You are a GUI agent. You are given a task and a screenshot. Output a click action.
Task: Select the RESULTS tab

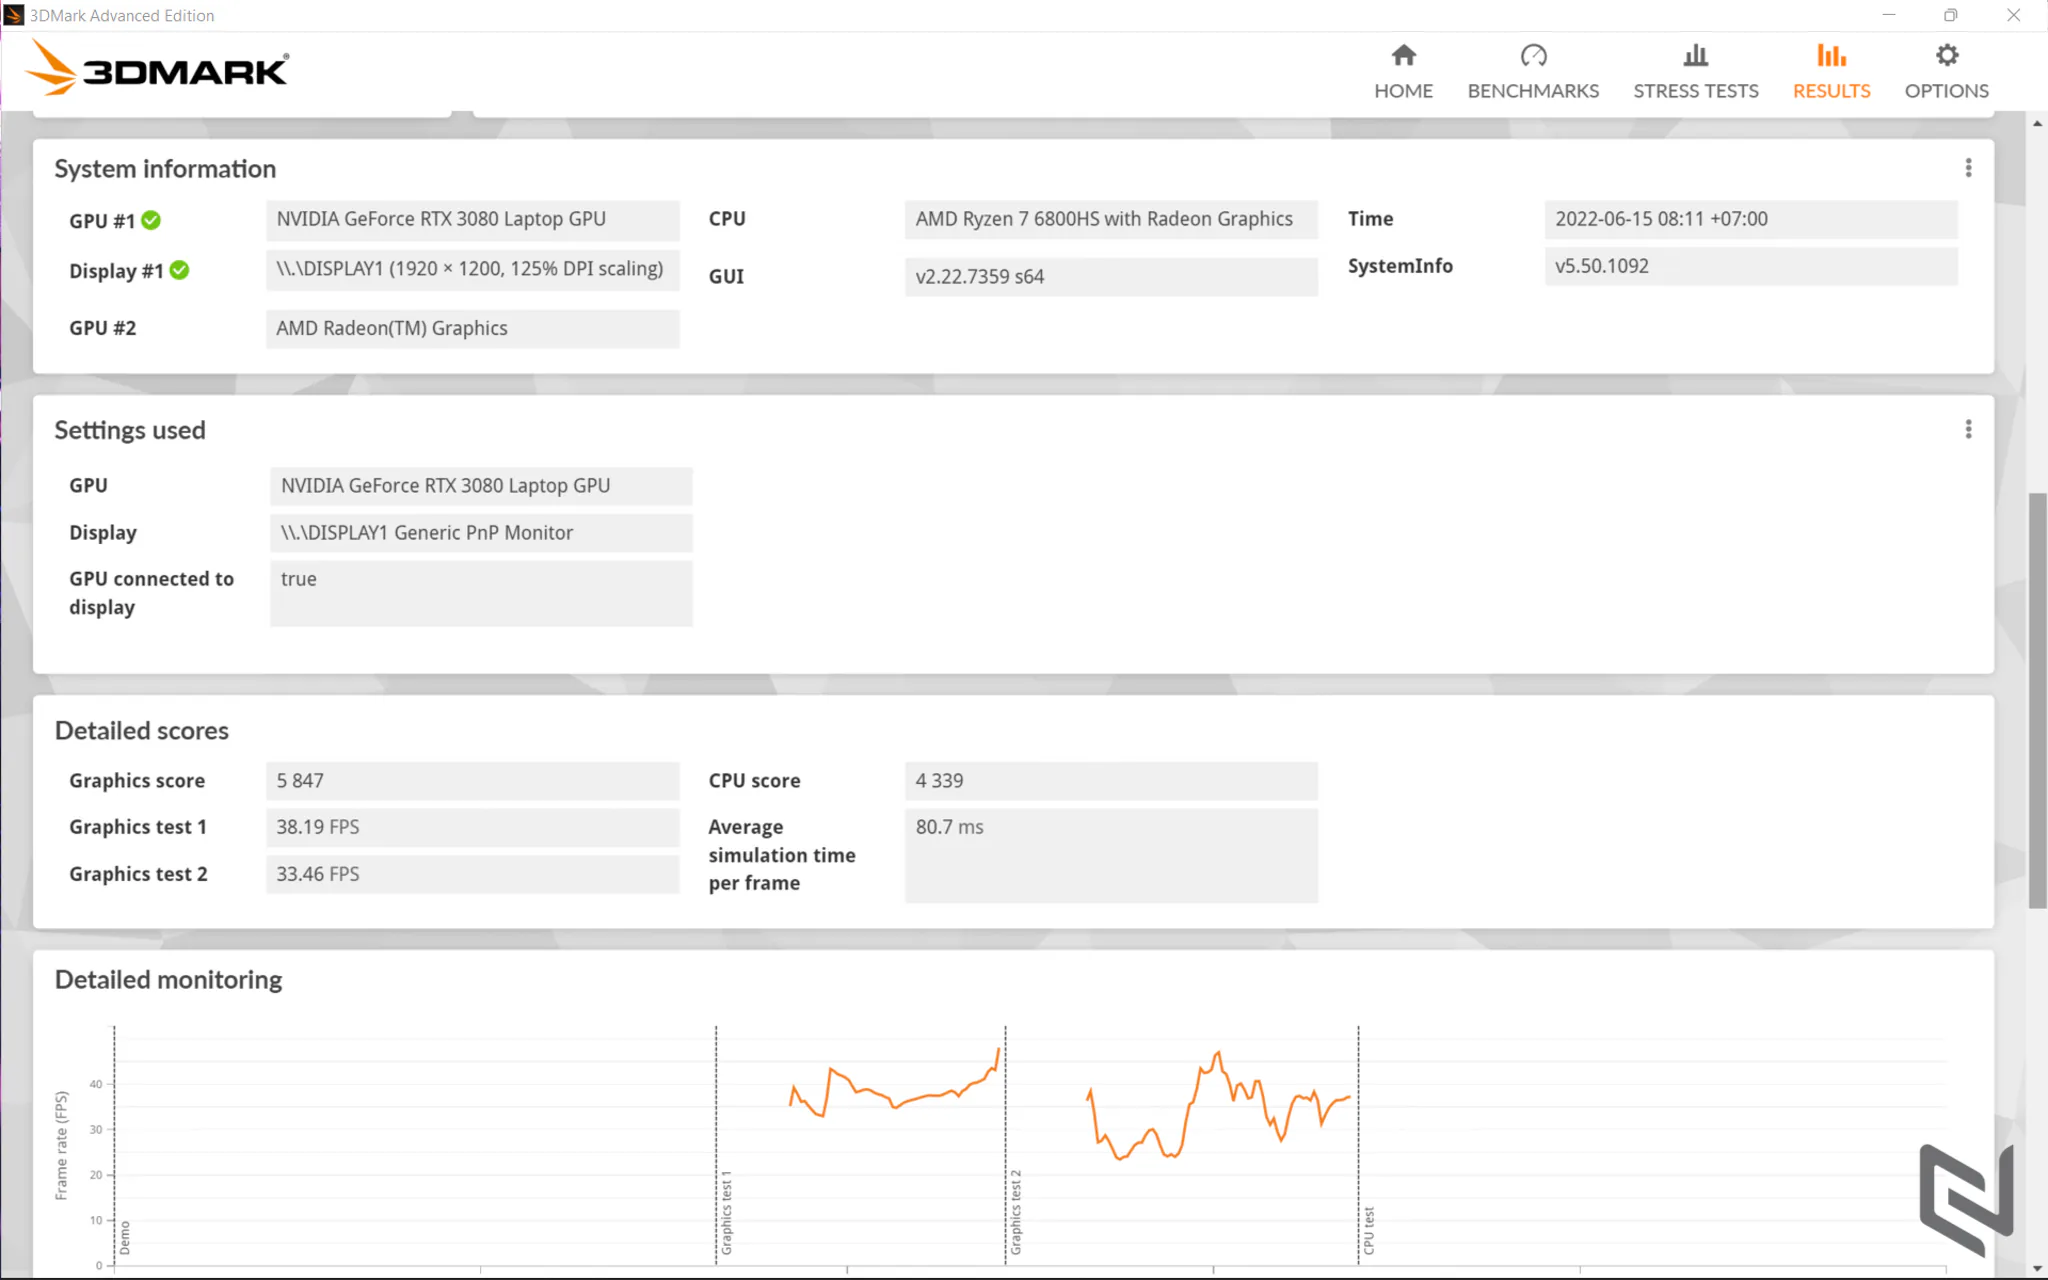click(x=1831, y=91)
